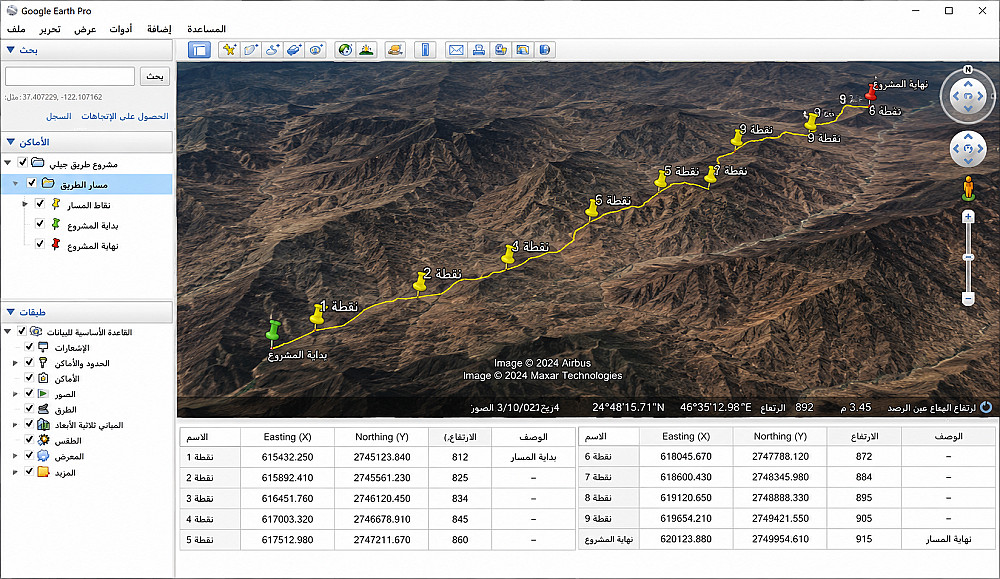The width and height of the screenshot is (1000, 579).
Task: Select the Add Polygon tool
Action: click(x=251, y=50)
